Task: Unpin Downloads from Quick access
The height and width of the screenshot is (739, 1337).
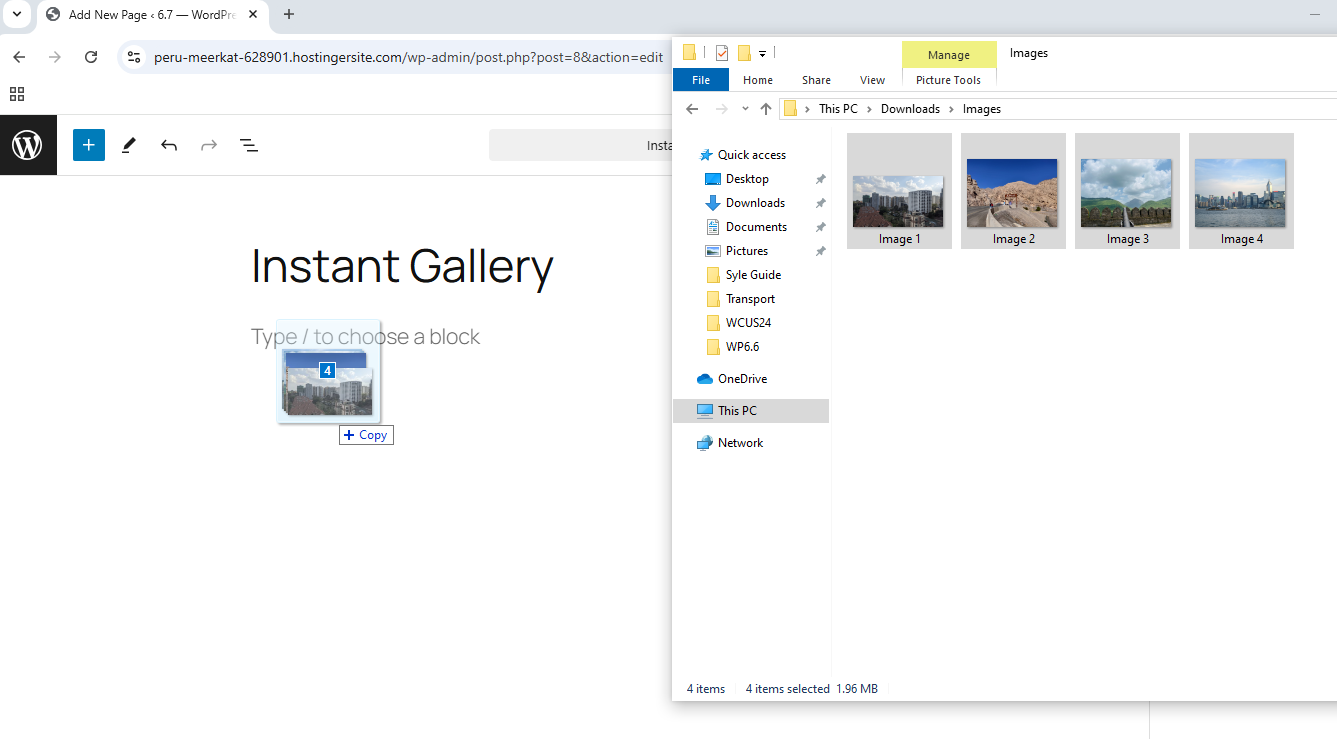Action: (820, 202)
